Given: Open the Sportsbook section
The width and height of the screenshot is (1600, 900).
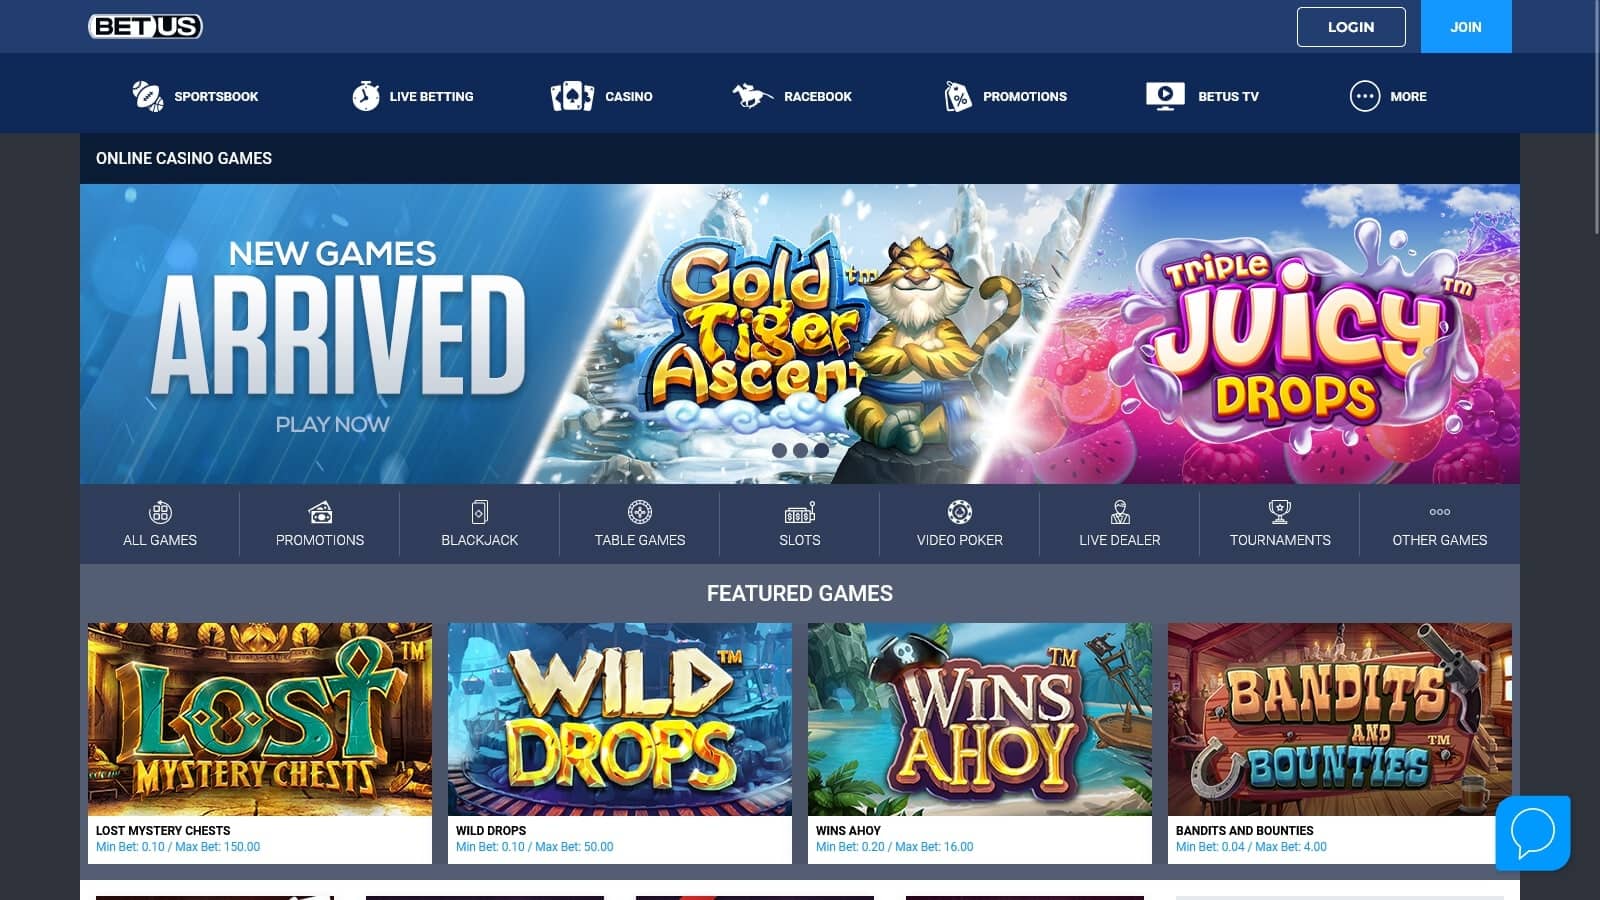Looking at the screenshot, I should [x=195, y=96].
